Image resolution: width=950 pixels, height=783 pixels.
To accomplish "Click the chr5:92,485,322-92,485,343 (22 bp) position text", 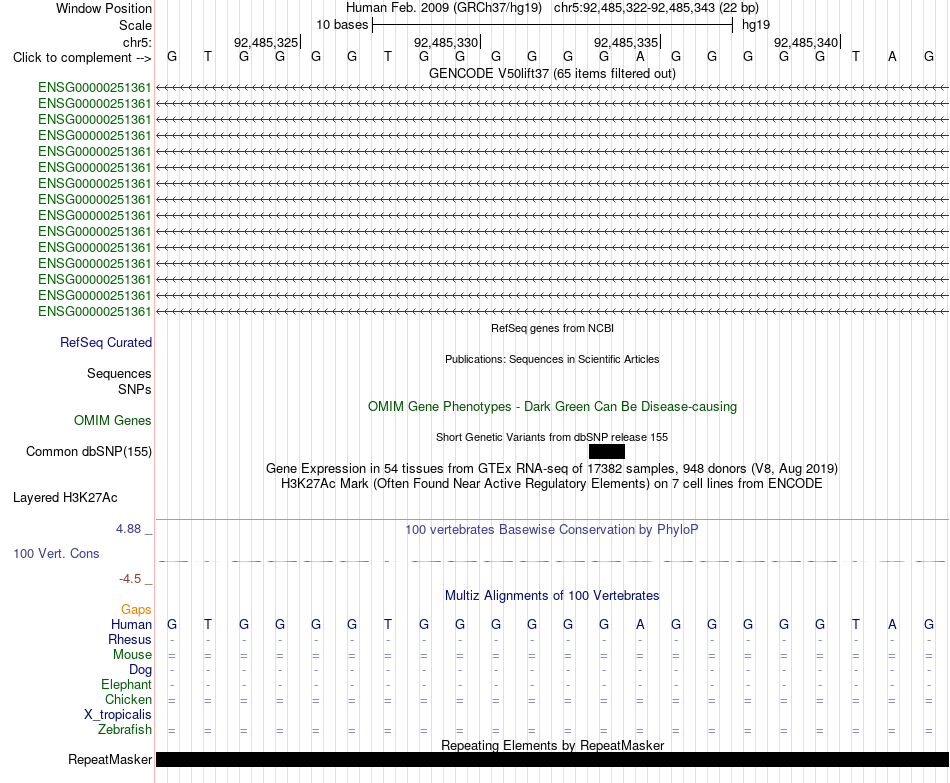I will click(656, 8).
